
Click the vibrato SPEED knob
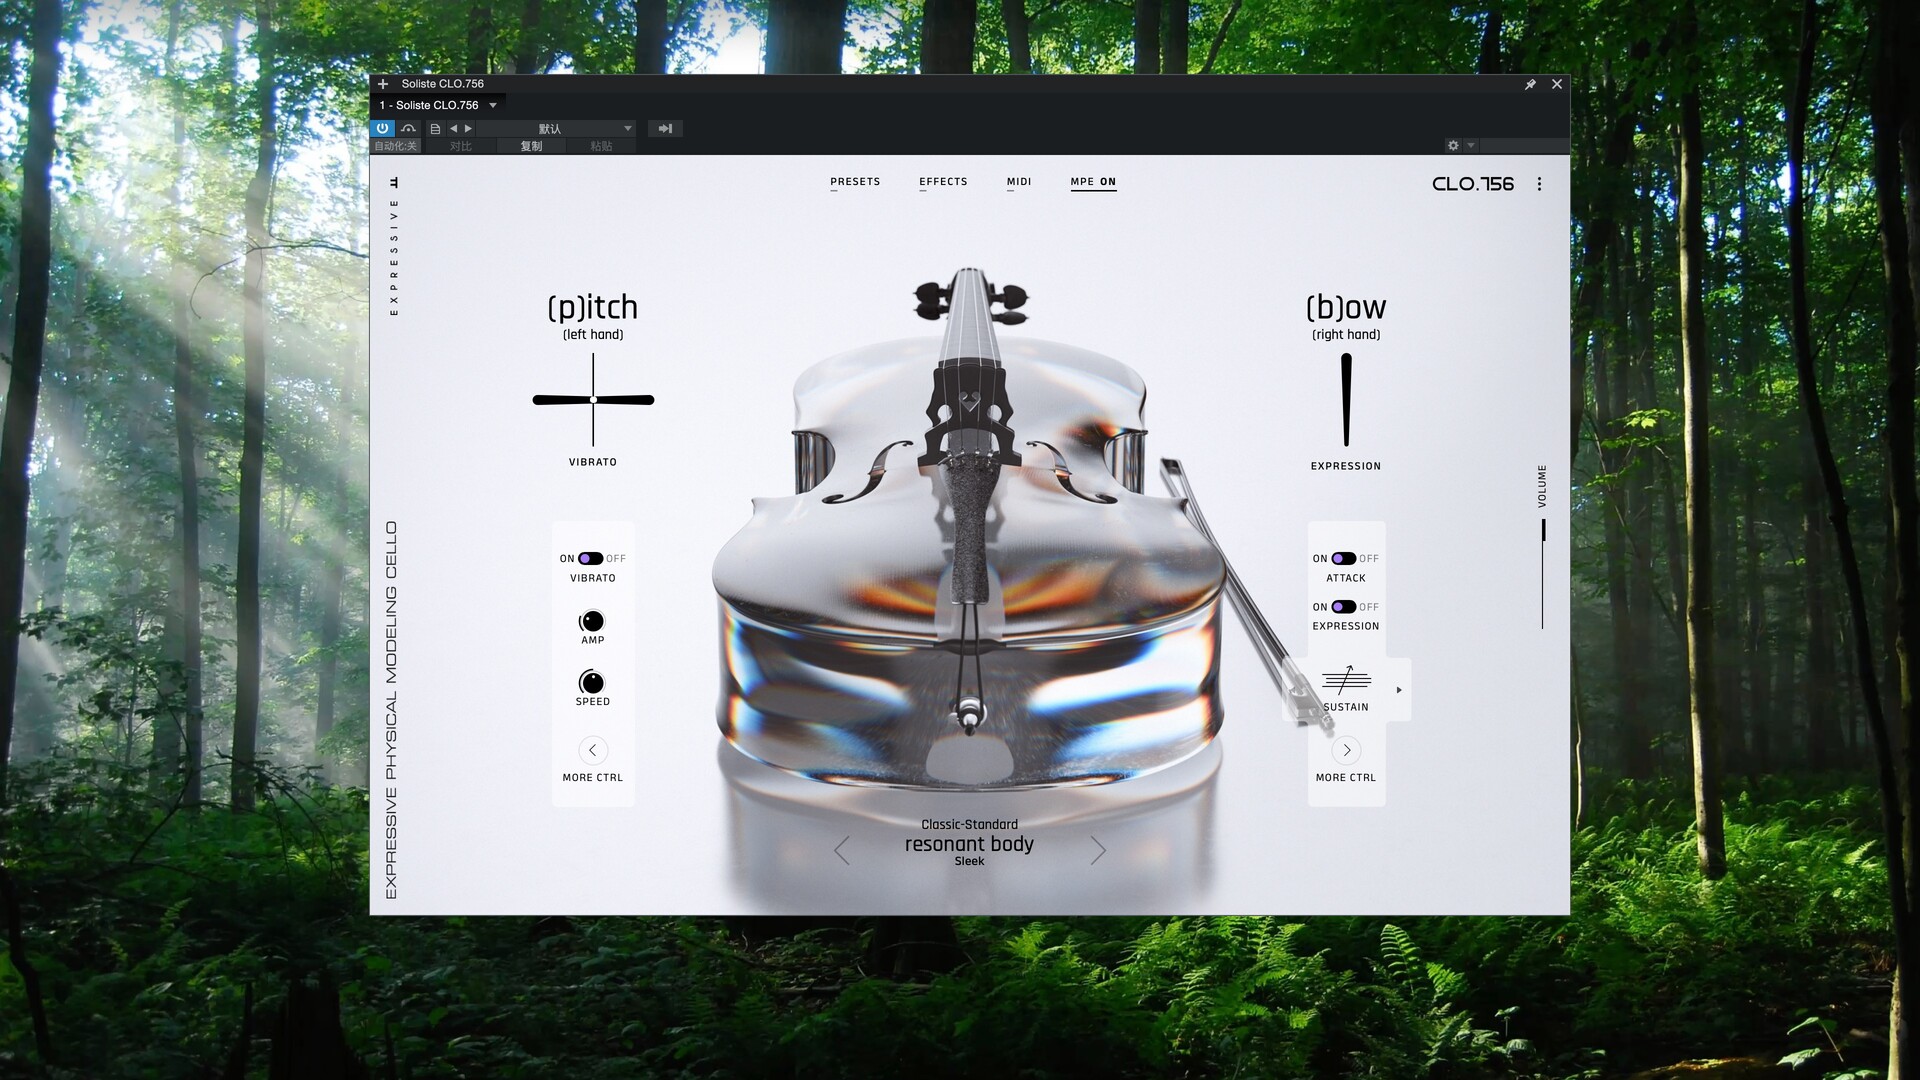pos(592,683)
